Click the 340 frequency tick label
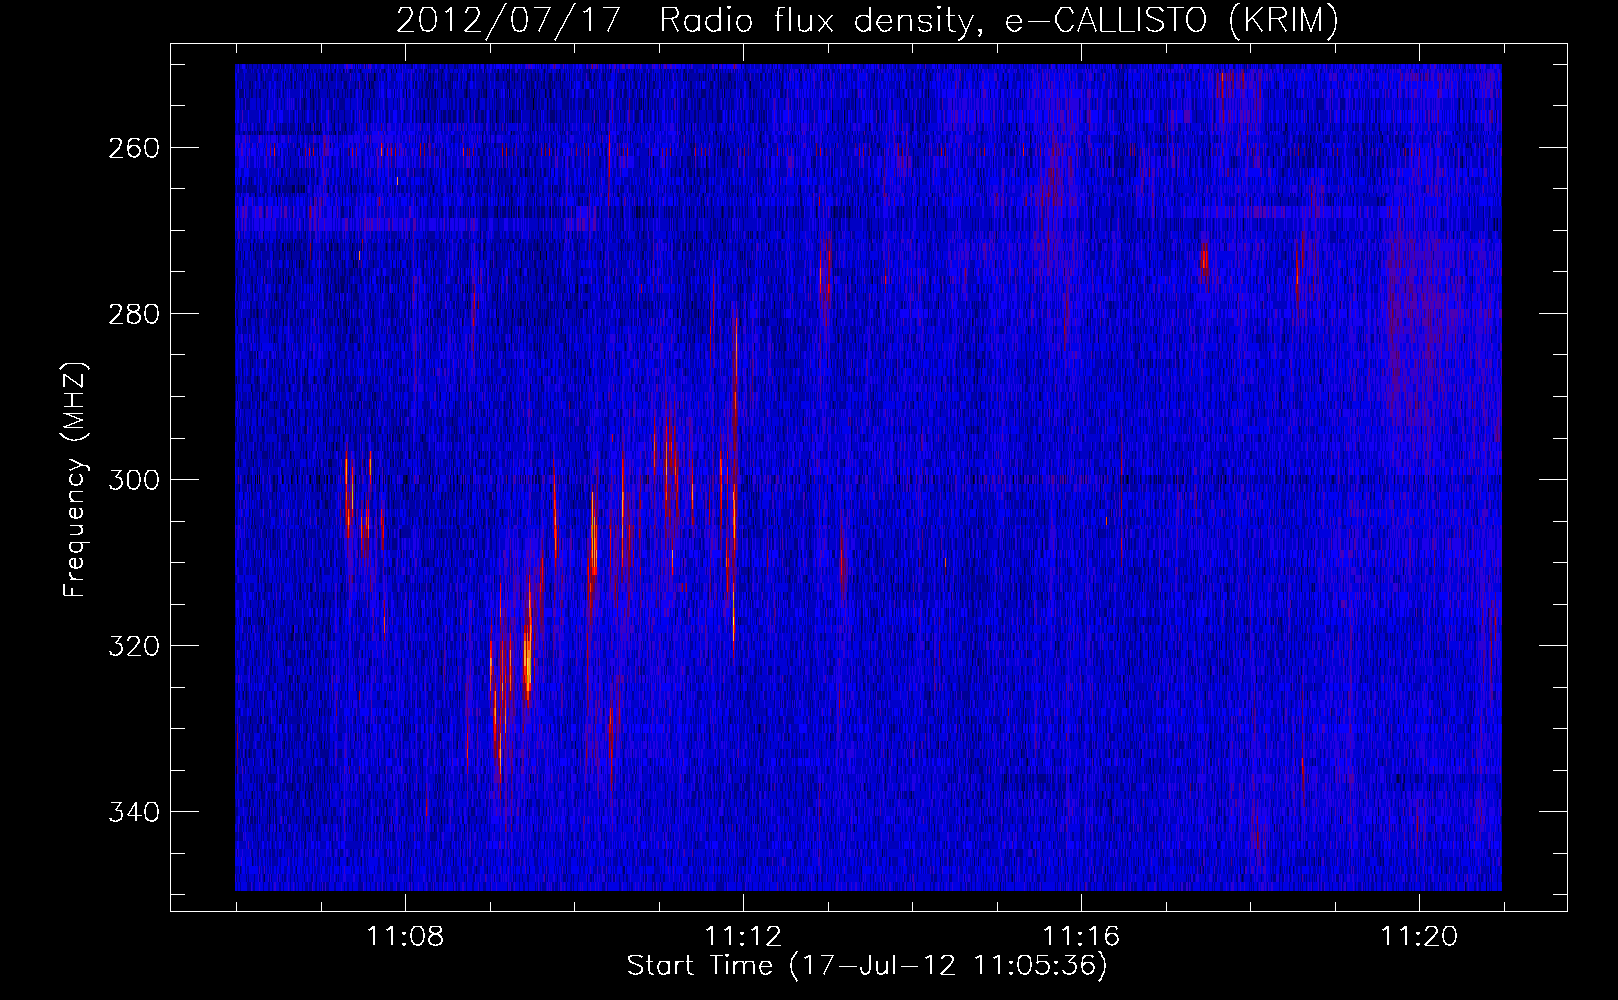The image size is (1618, 1000). coord(133,811)
